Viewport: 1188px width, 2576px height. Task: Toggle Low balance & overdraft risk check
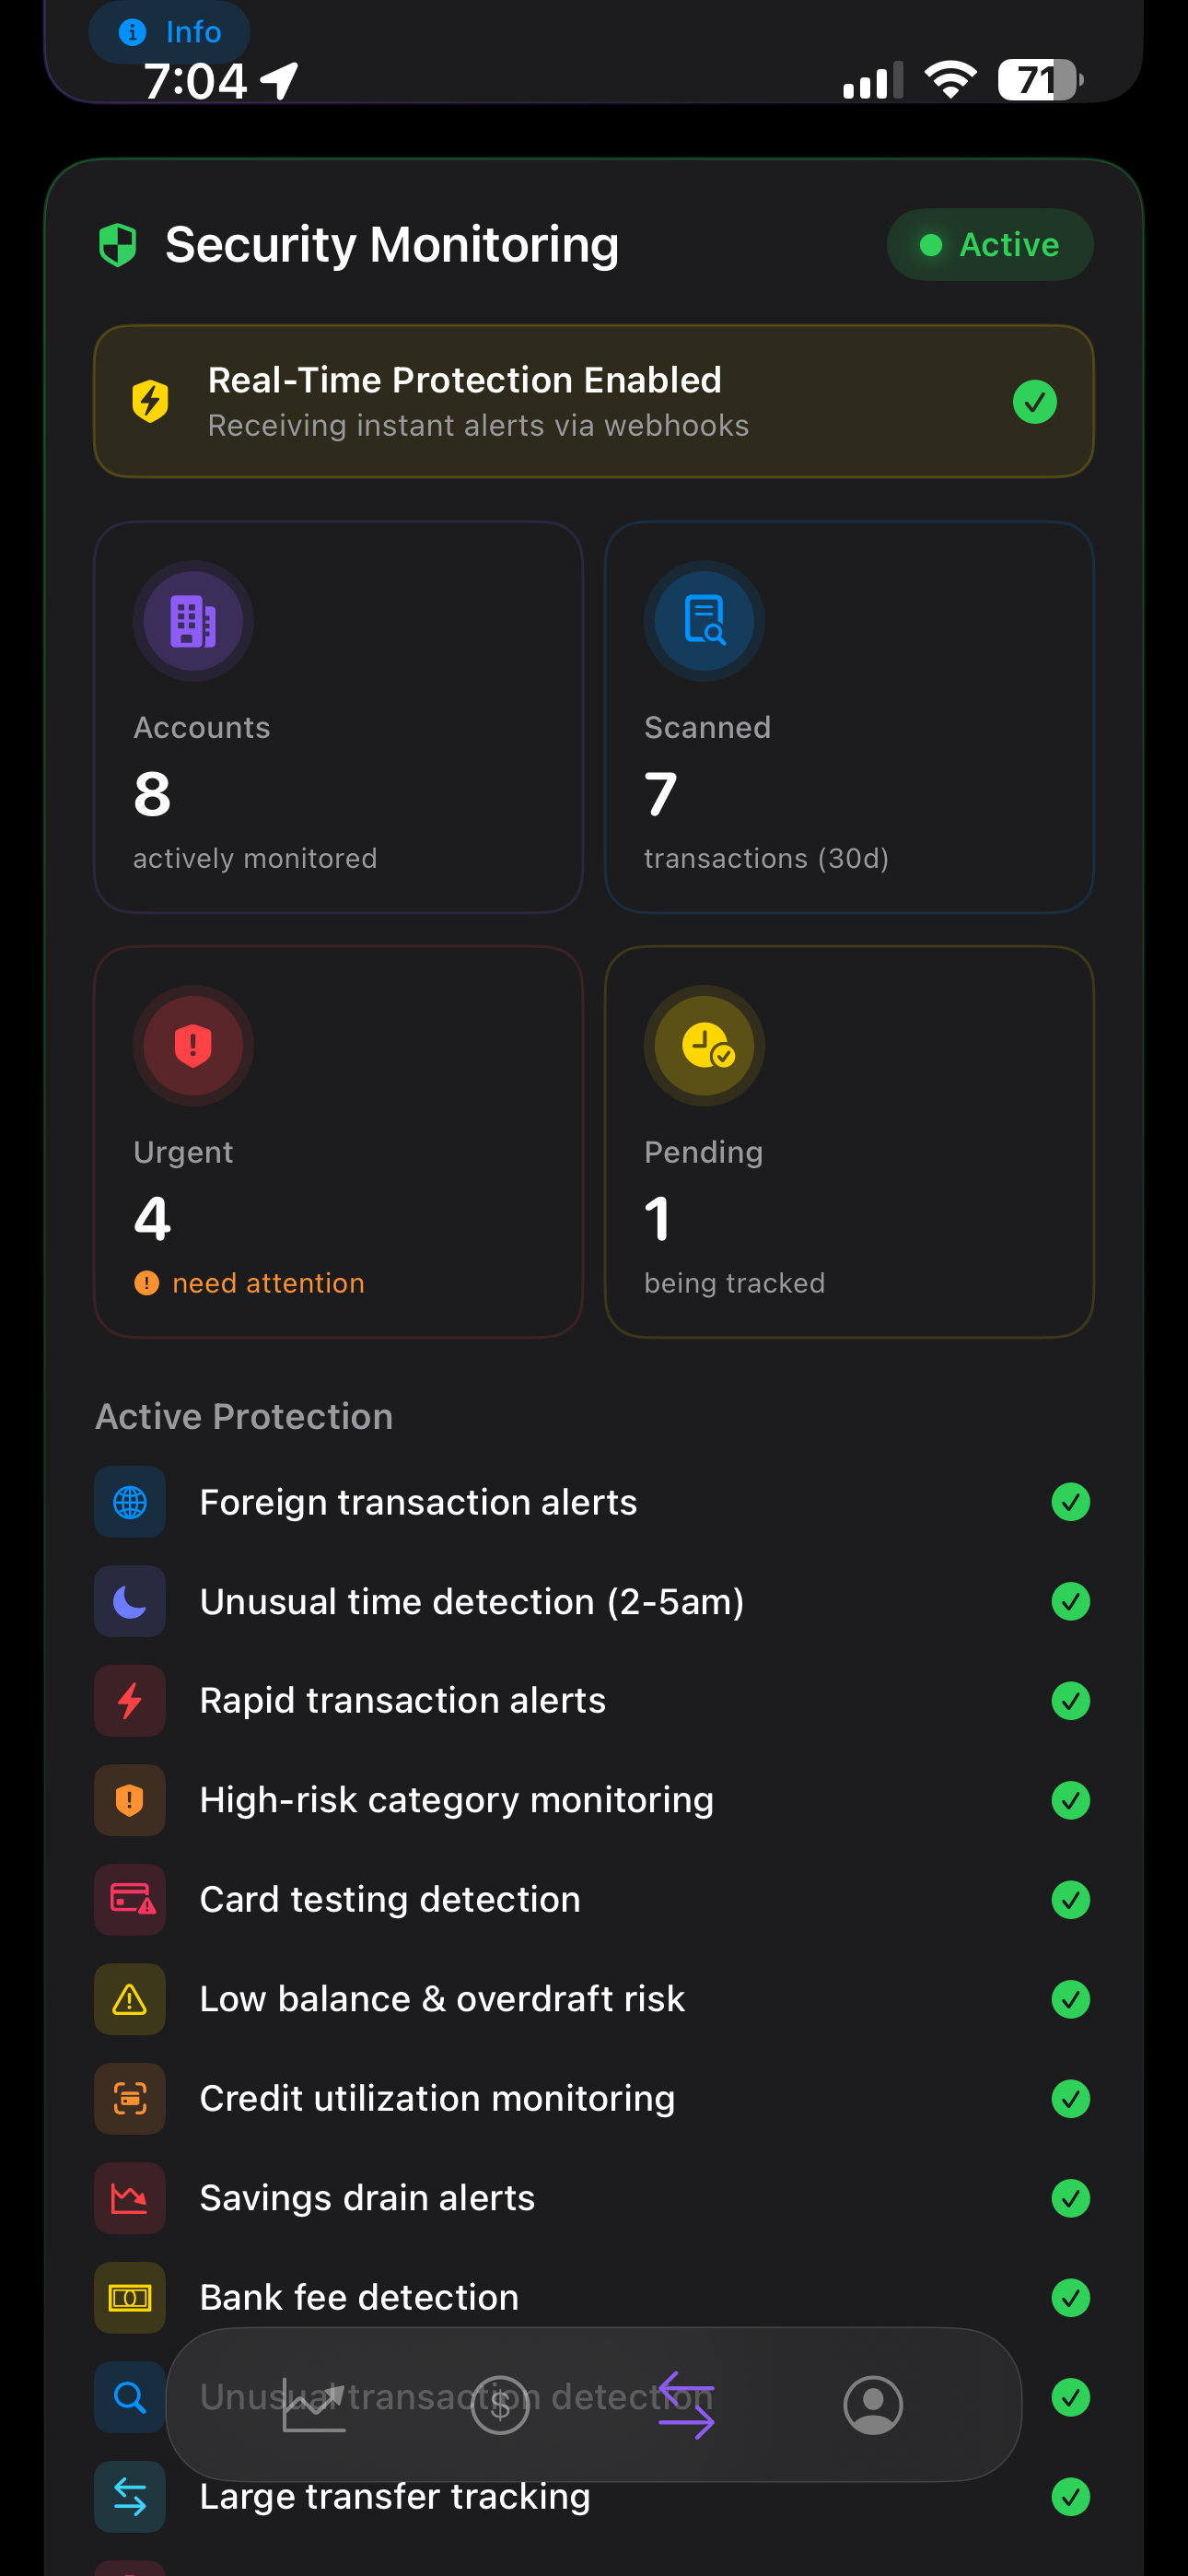(x=1071, y=1999)
